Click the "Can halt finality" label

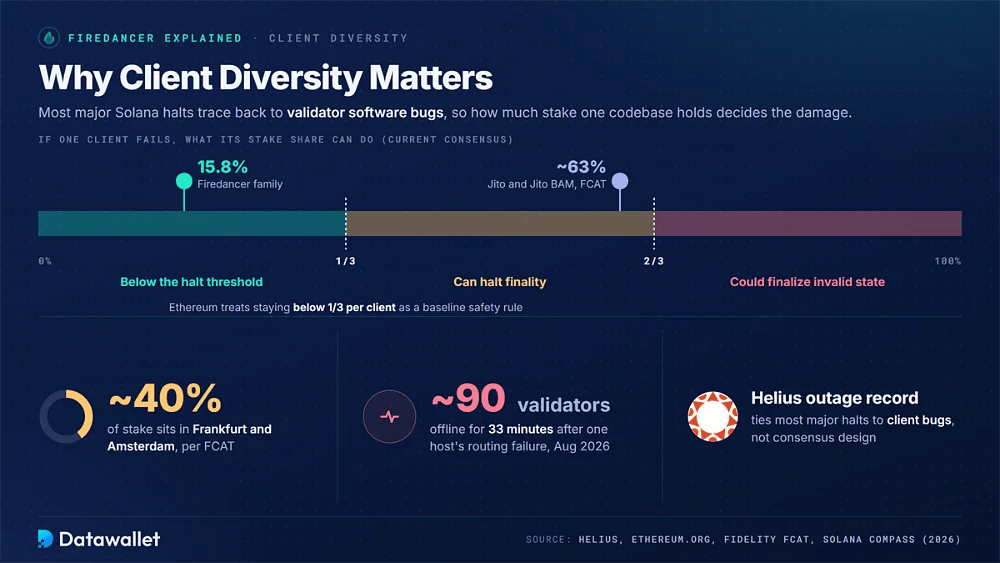[500, 282]
